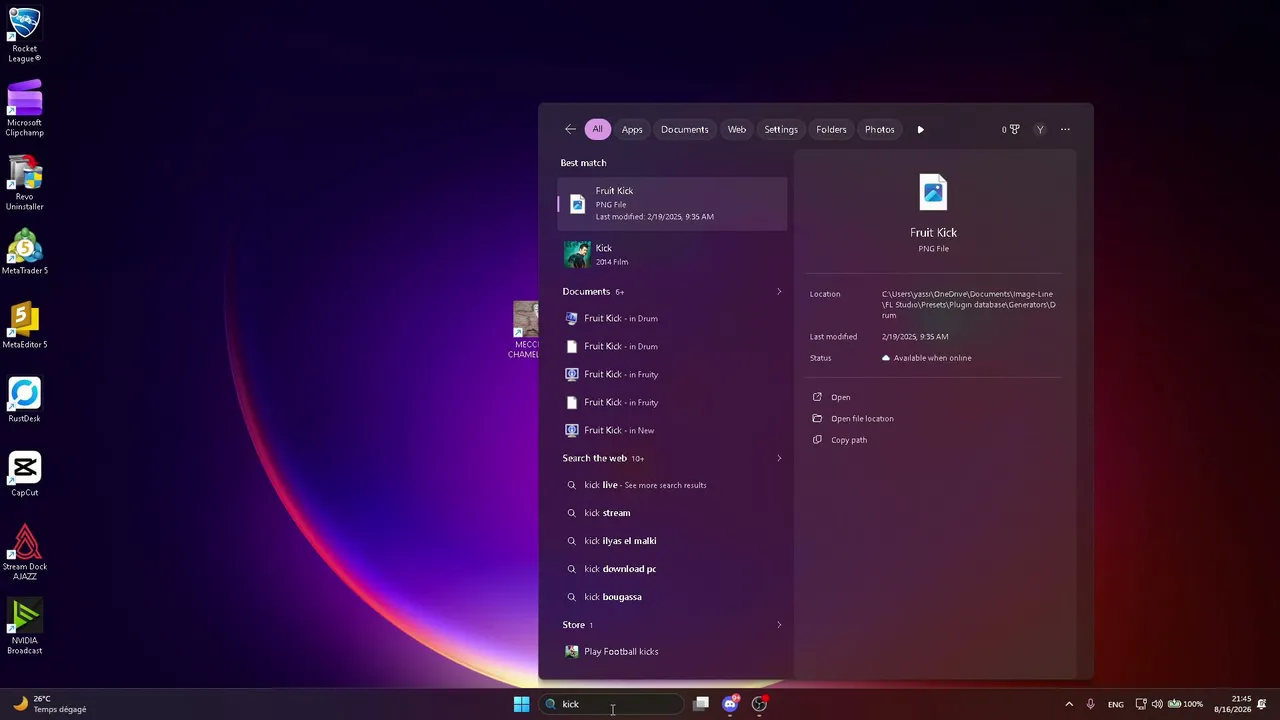The height and width of the screenshot is (720, 1280).
Task: Open the three-dot search options menu
Action: [x=1065, y=129]
